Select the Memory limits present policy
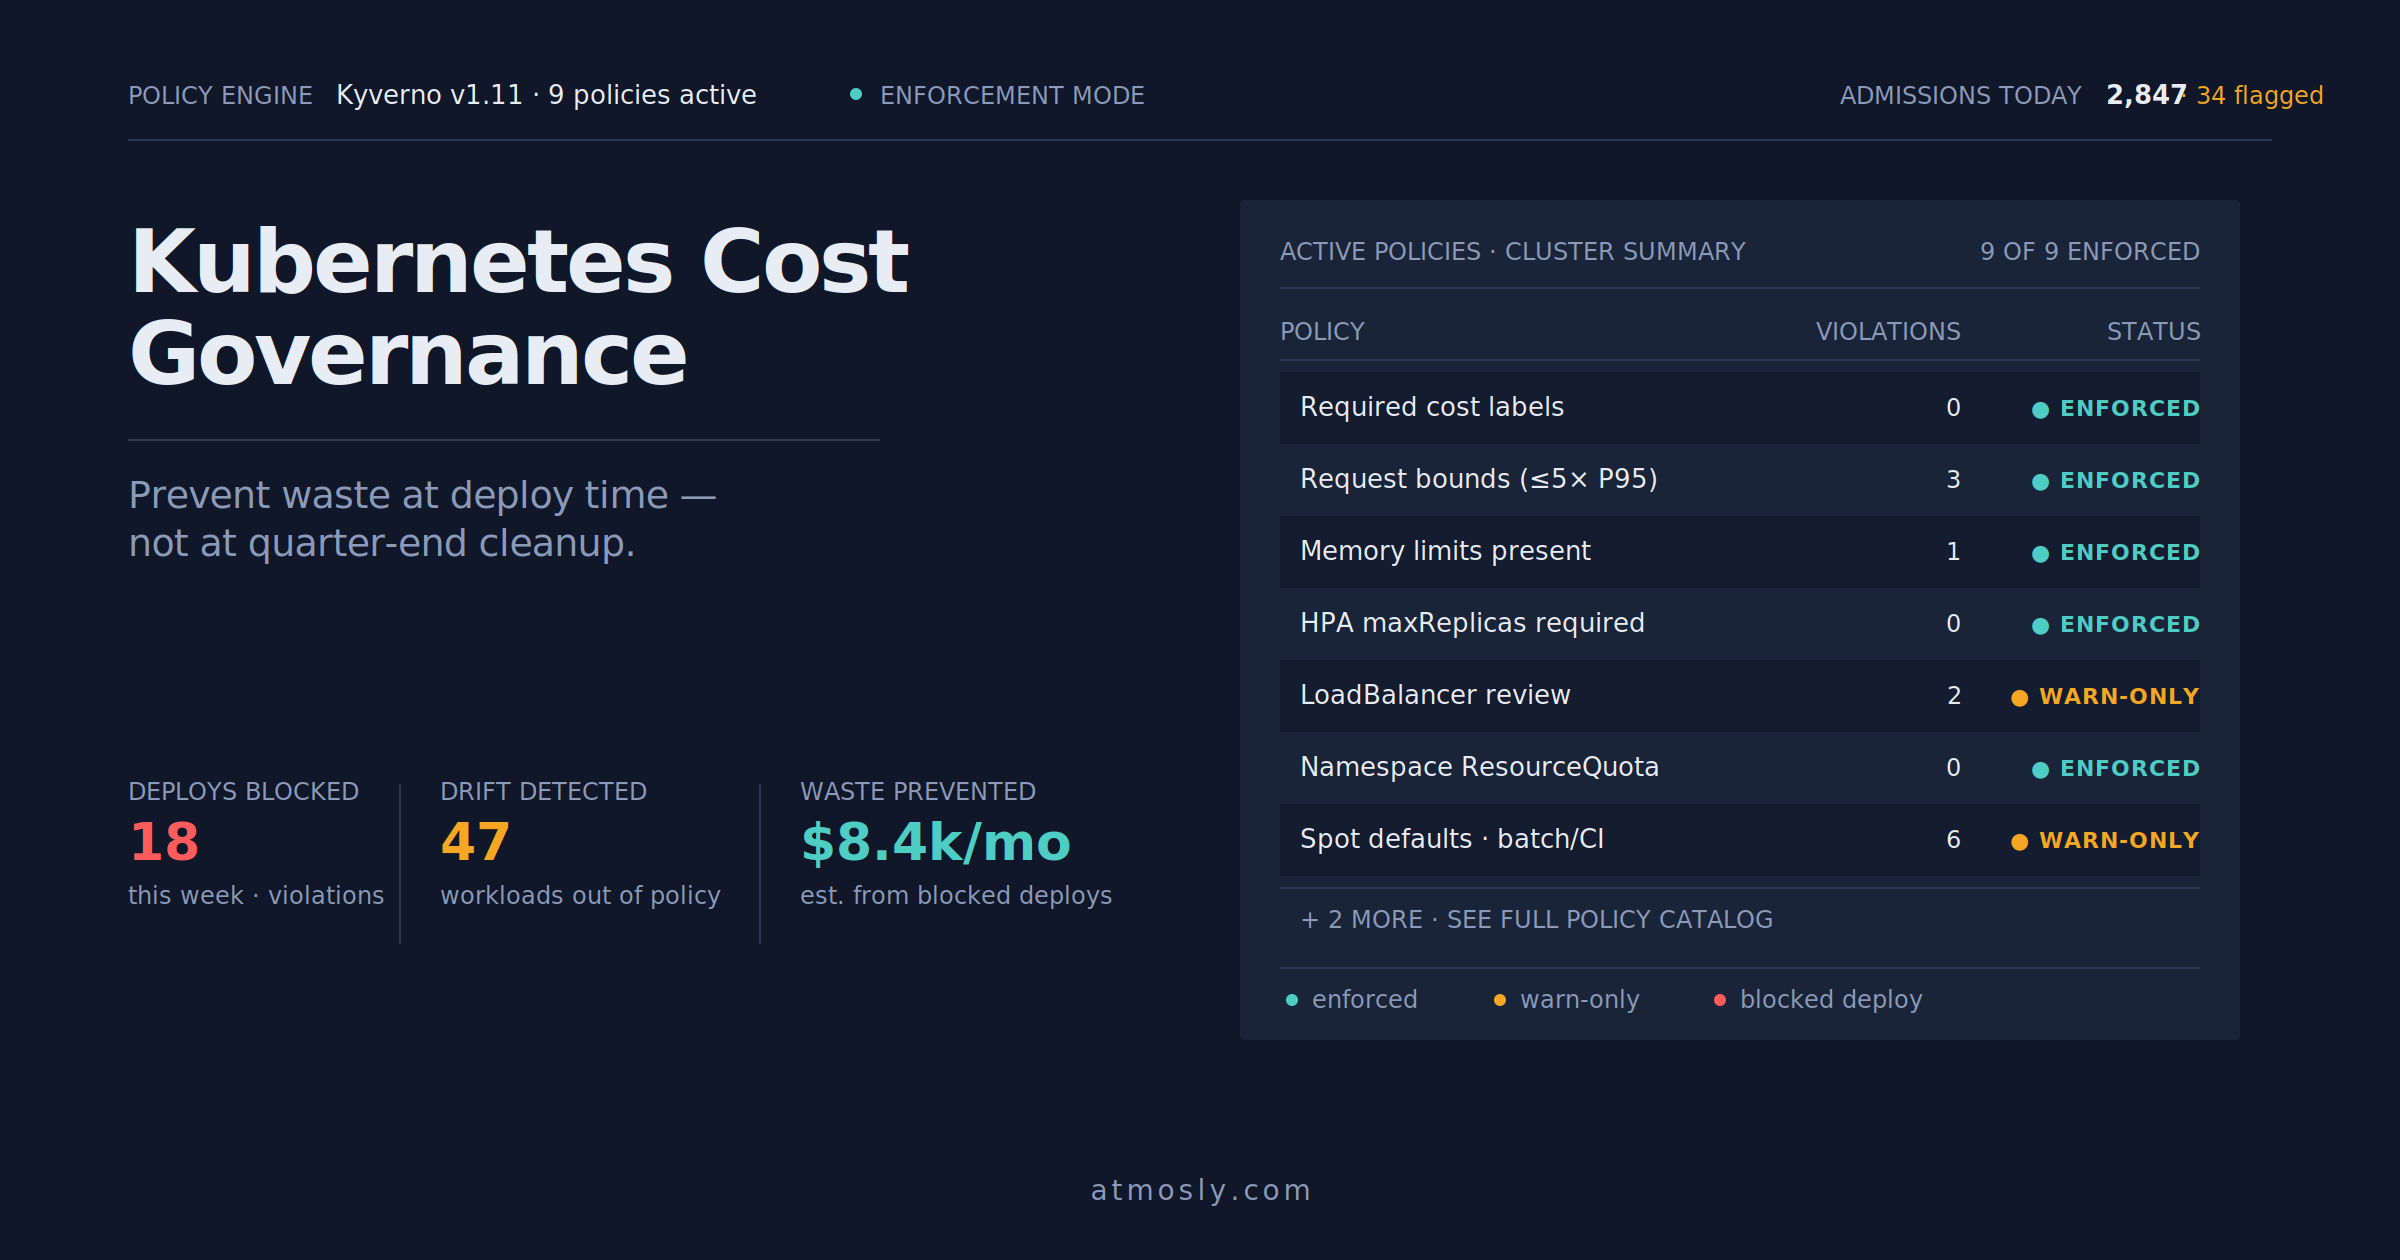The height and width of the screenshot is (1260, 2400). 1445,551
